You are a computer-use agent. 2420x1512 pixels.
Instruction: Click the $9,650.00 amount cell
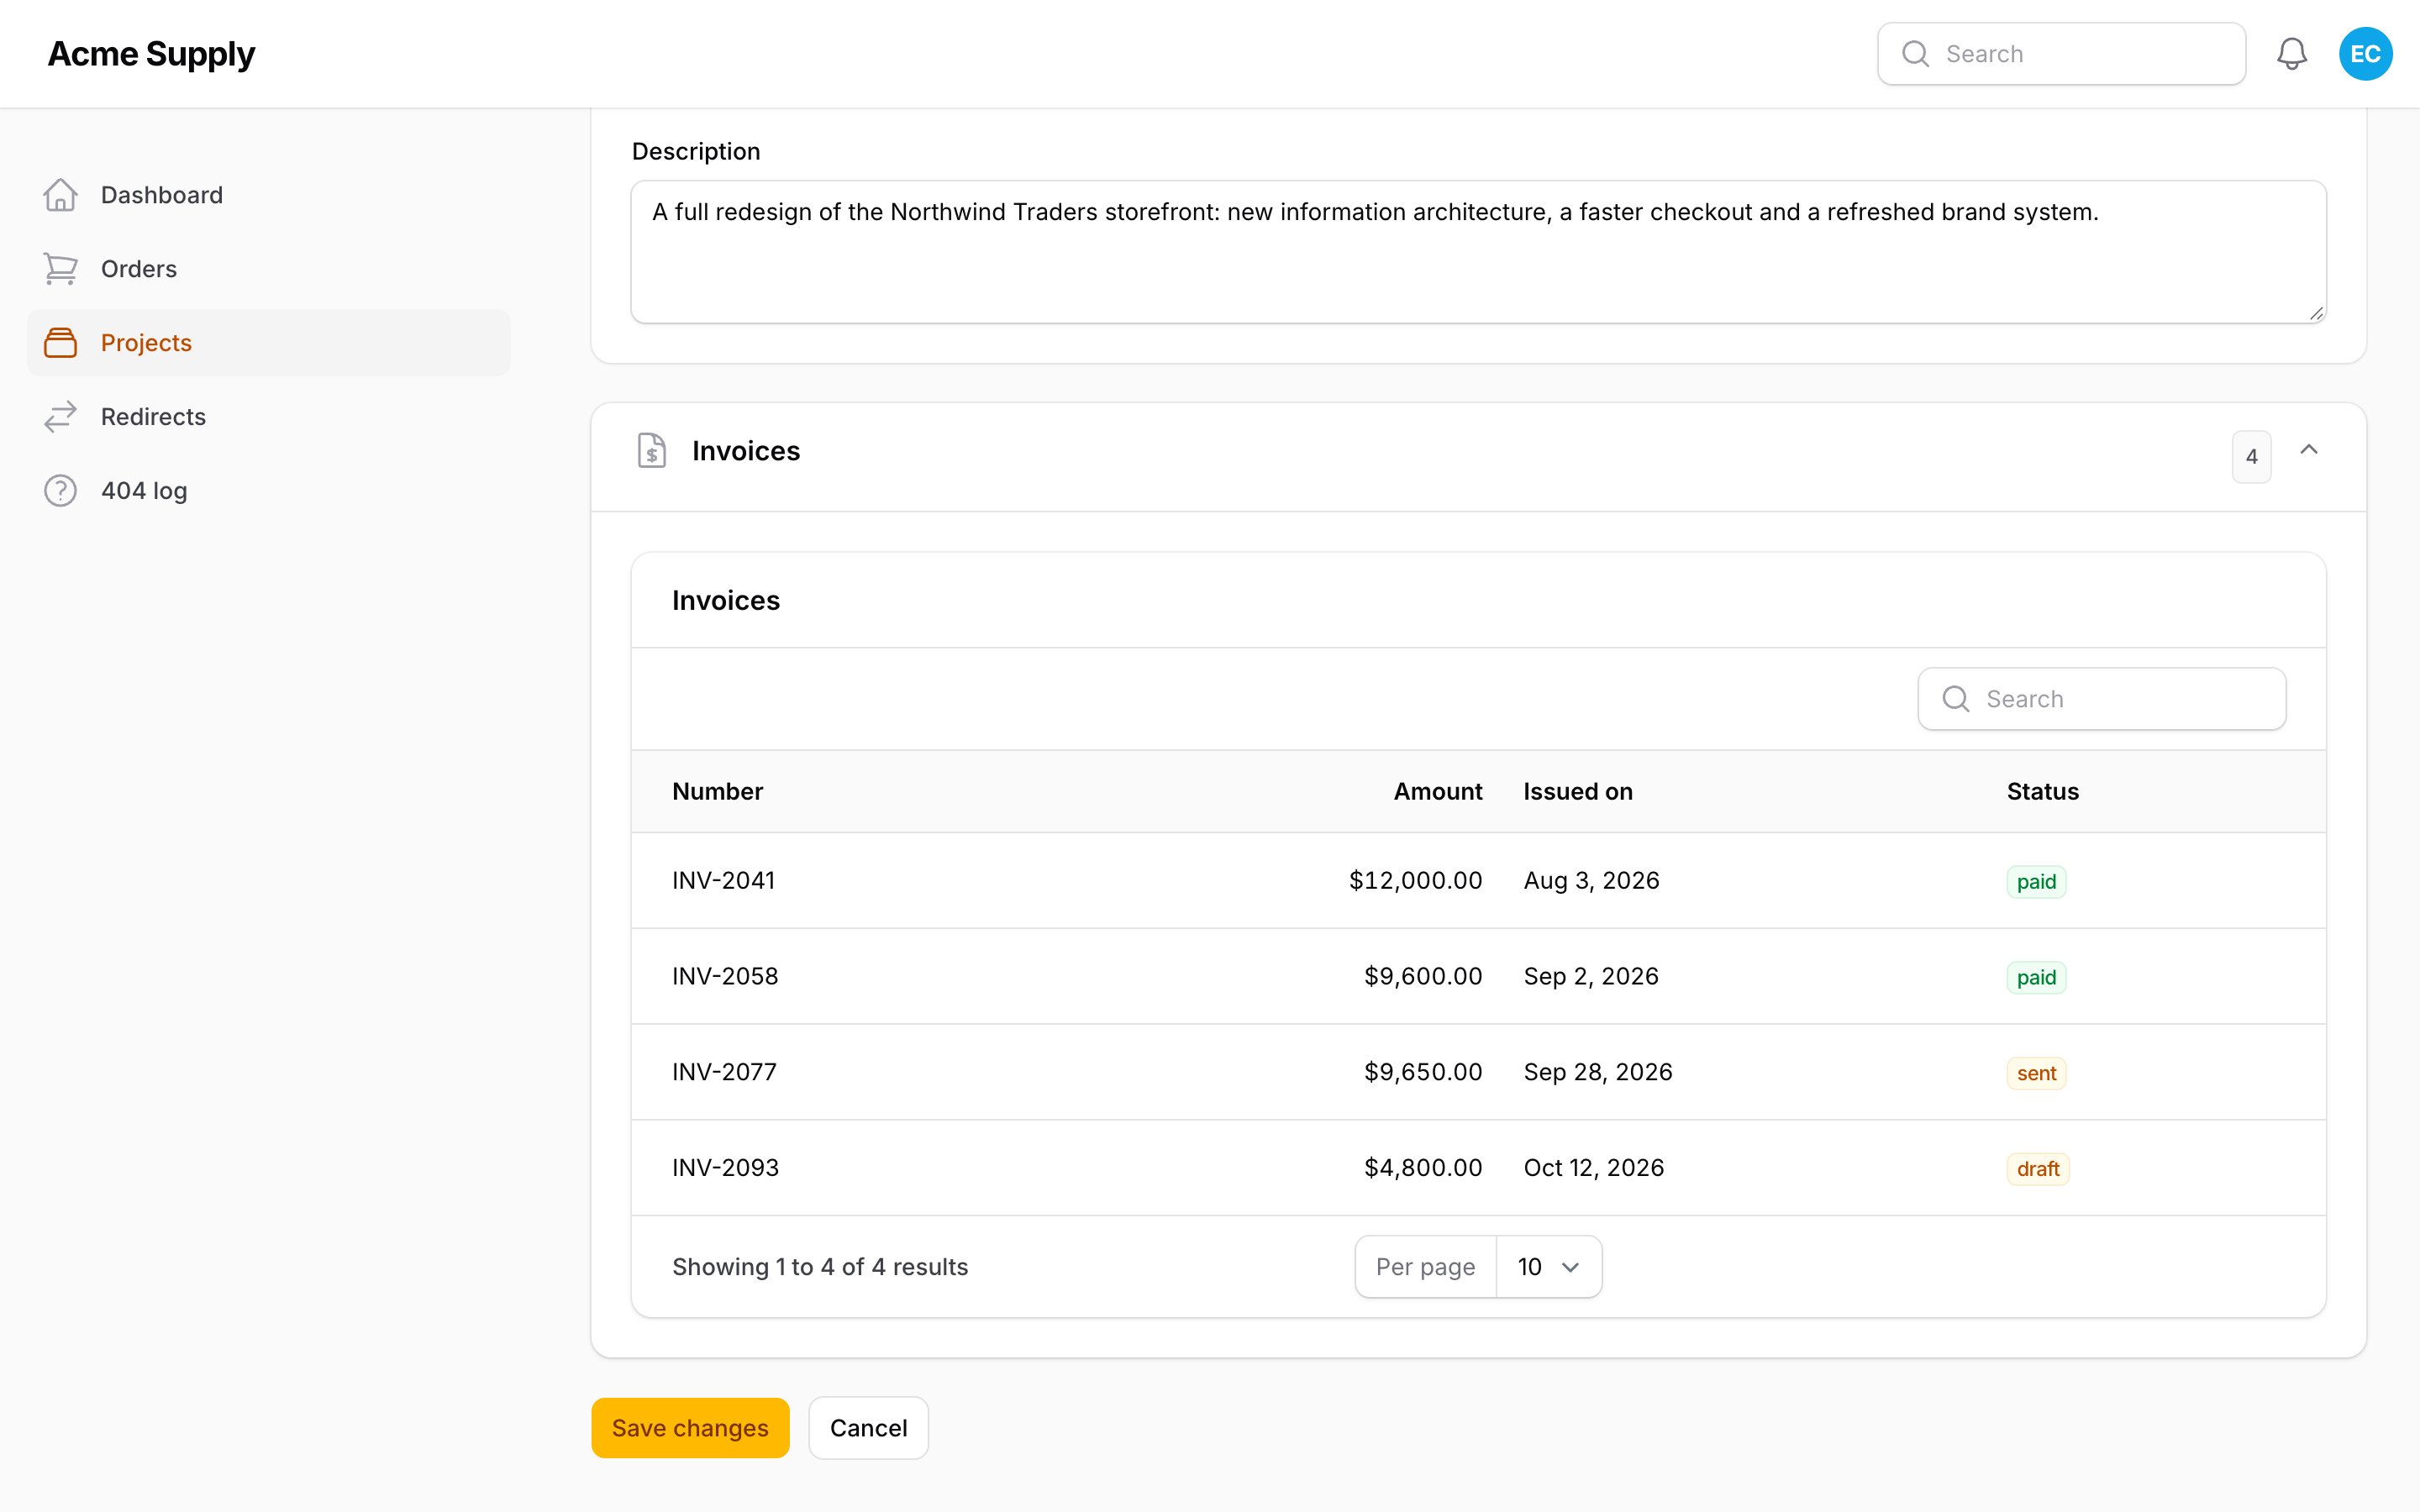(1423, 1072)
